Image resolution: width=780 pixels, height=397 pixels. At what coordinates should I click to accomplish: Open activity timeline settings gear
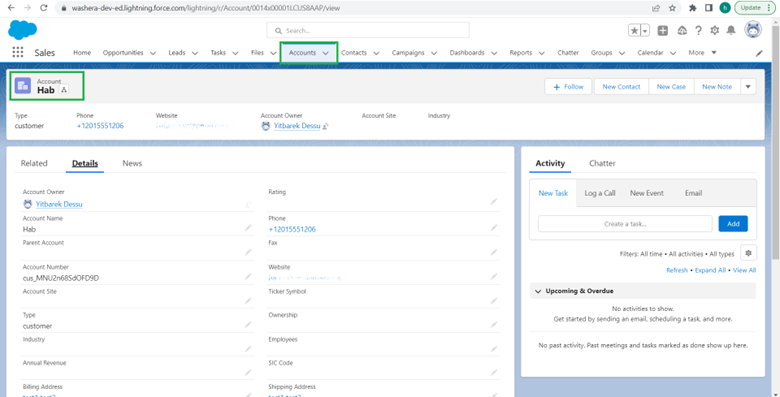click(x=748, y=253)
